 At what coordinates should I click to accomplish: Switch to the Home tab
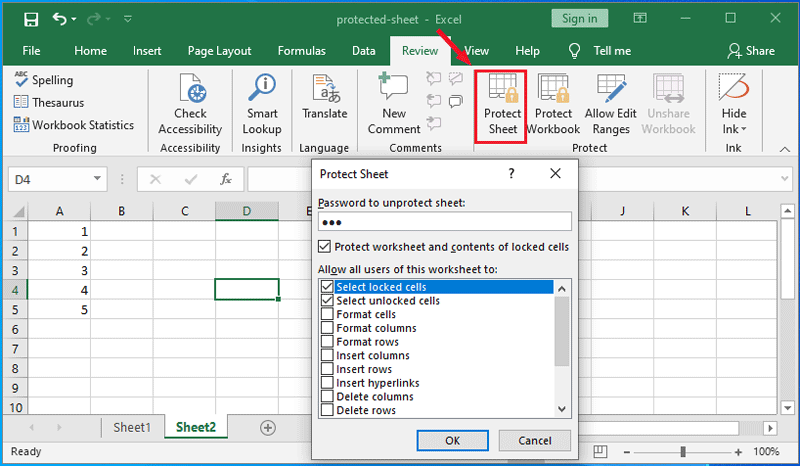(x=90, y=51)
